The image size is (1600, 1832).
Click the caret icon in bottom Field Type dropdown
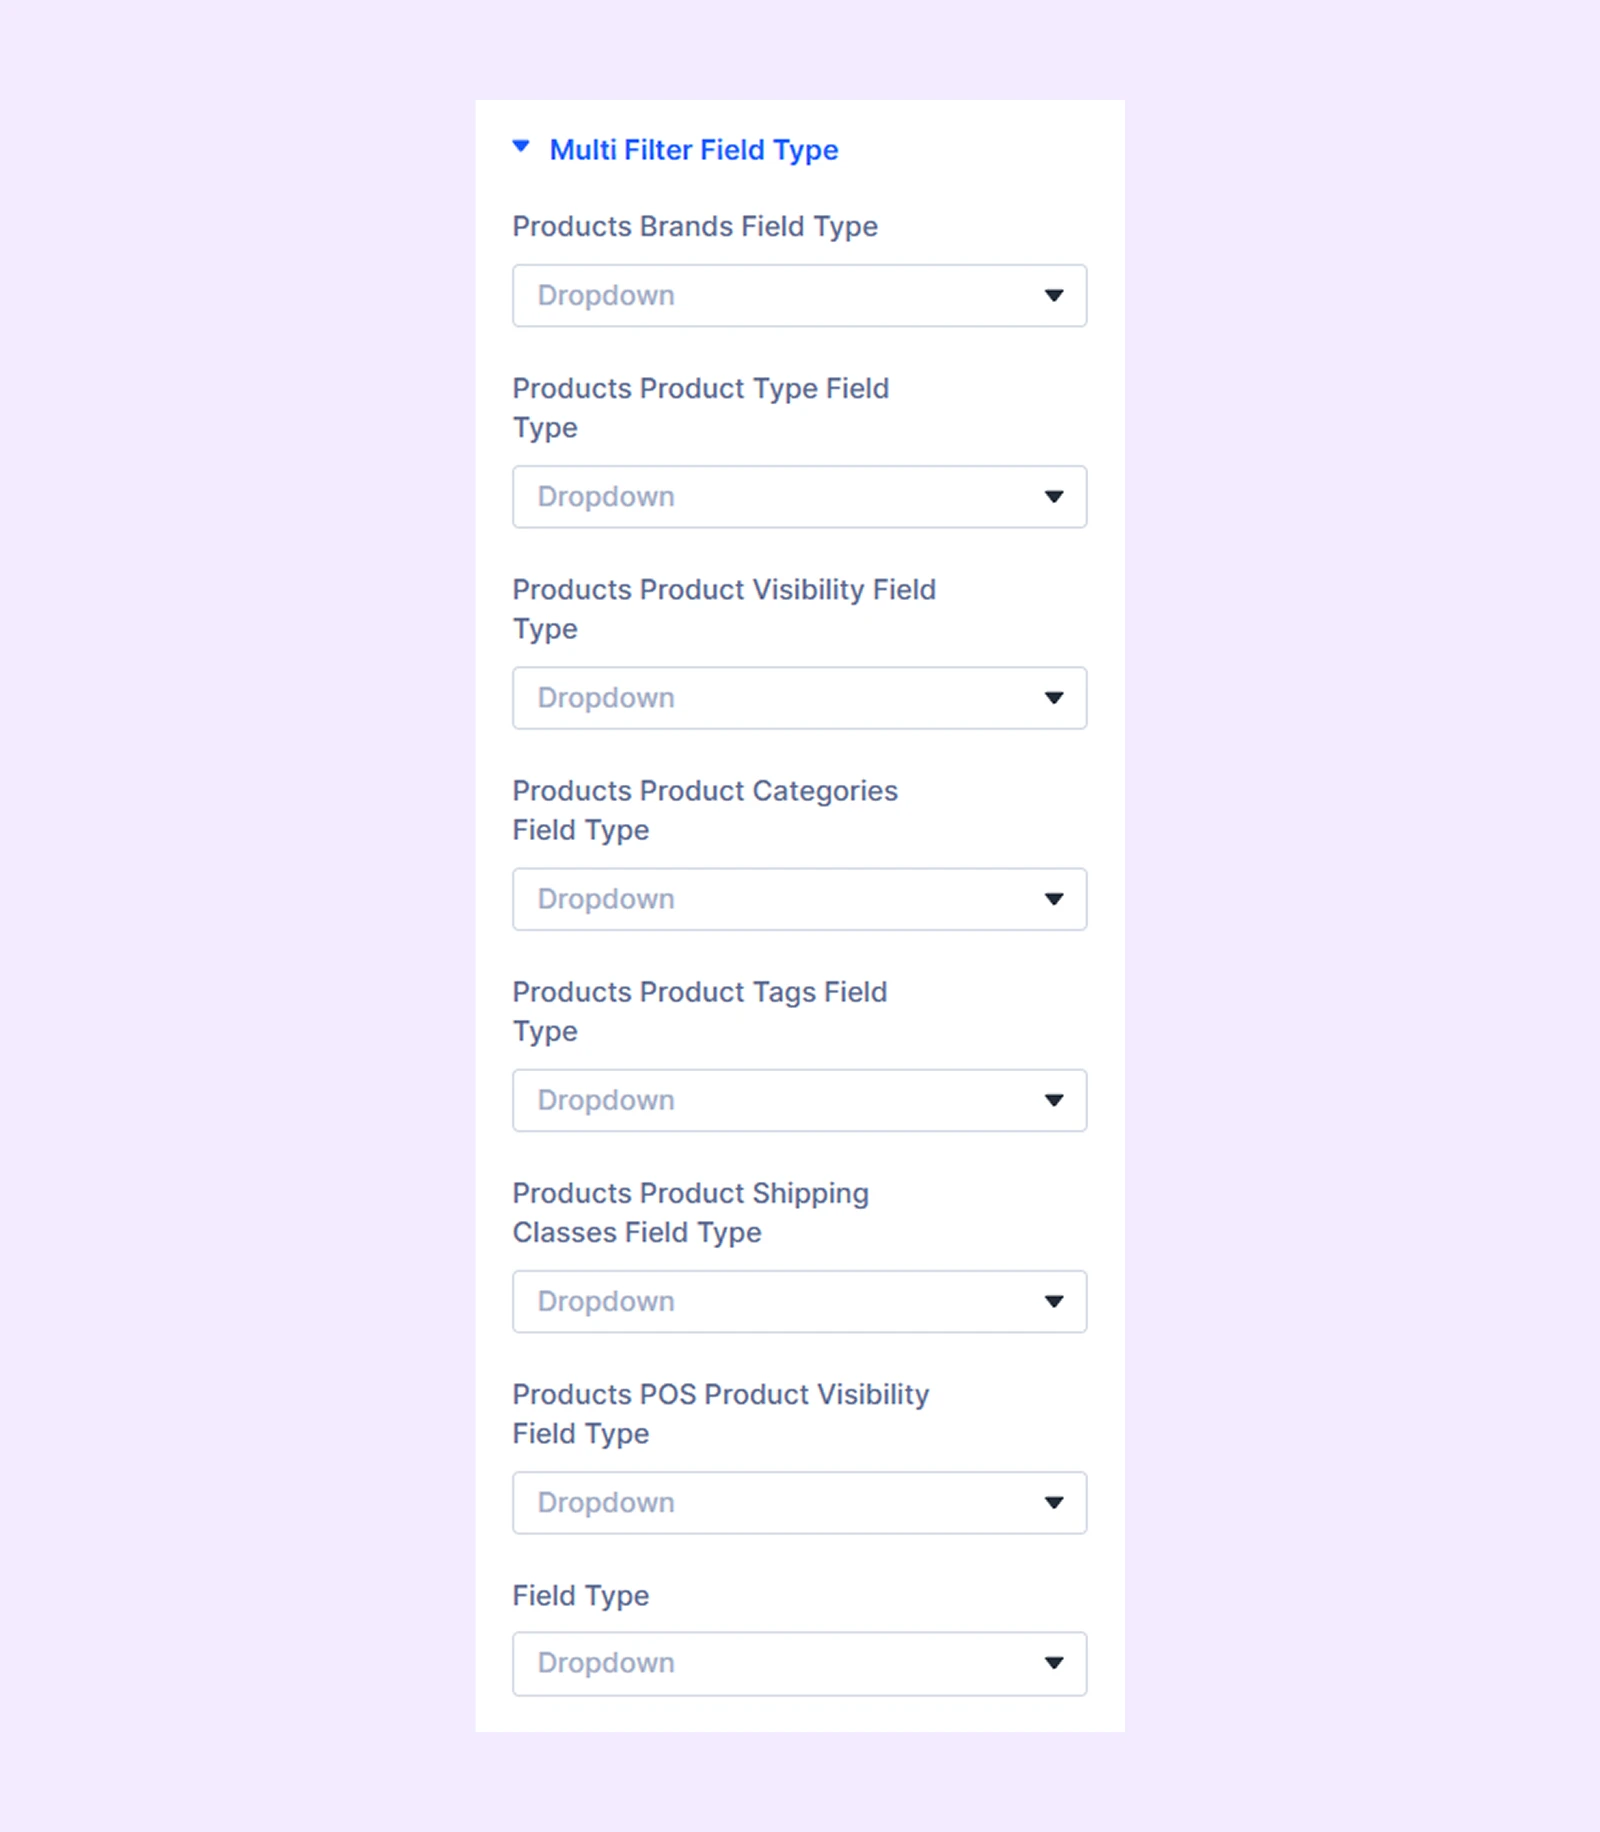[x=1054, y=1663]
